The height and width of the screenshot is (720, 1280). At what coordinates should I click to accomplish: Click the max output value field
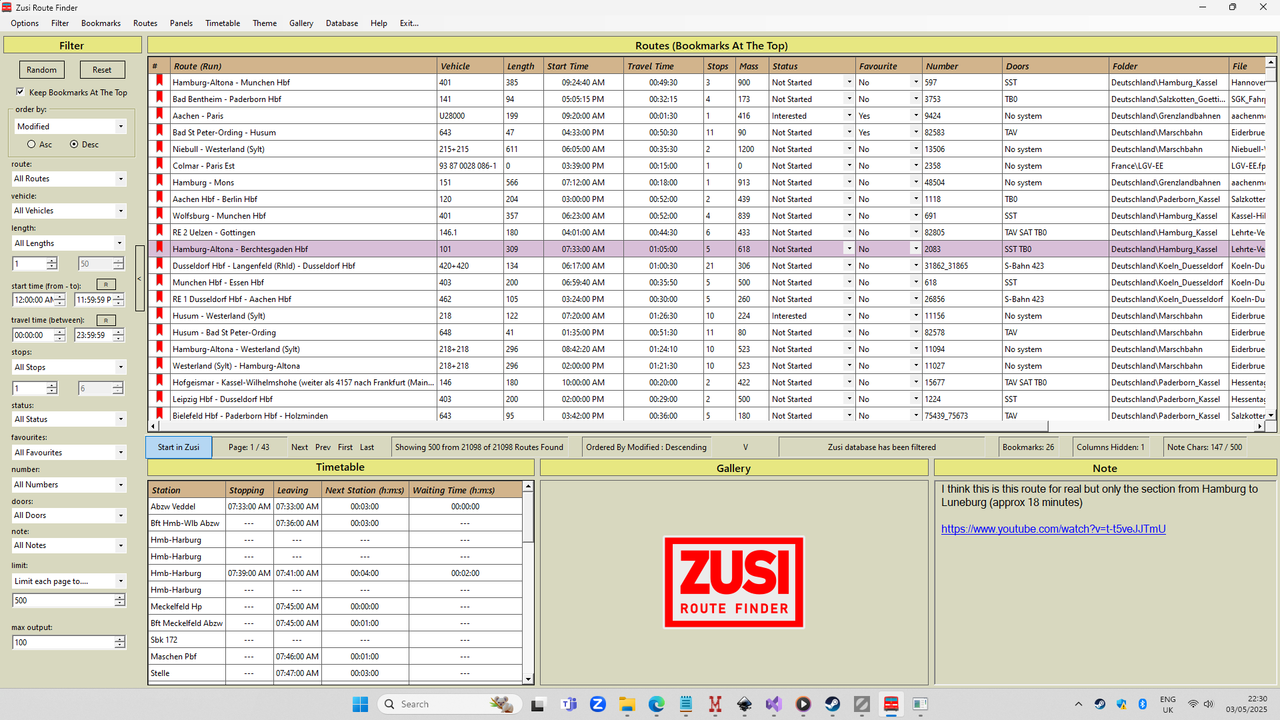[63, 642]
